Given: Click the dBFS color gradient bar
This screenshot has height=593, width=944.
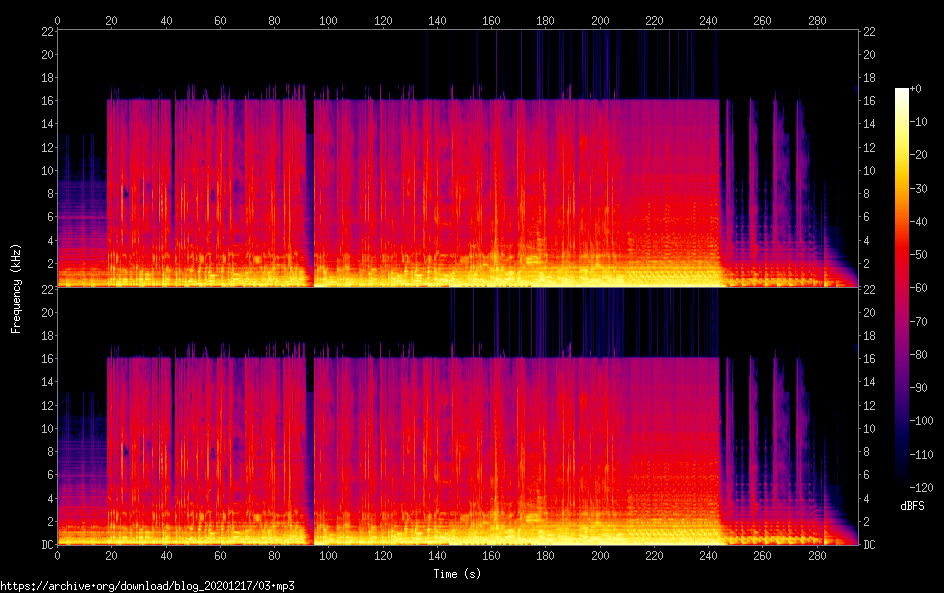Looking at the screenshot, I should point(901,288).
